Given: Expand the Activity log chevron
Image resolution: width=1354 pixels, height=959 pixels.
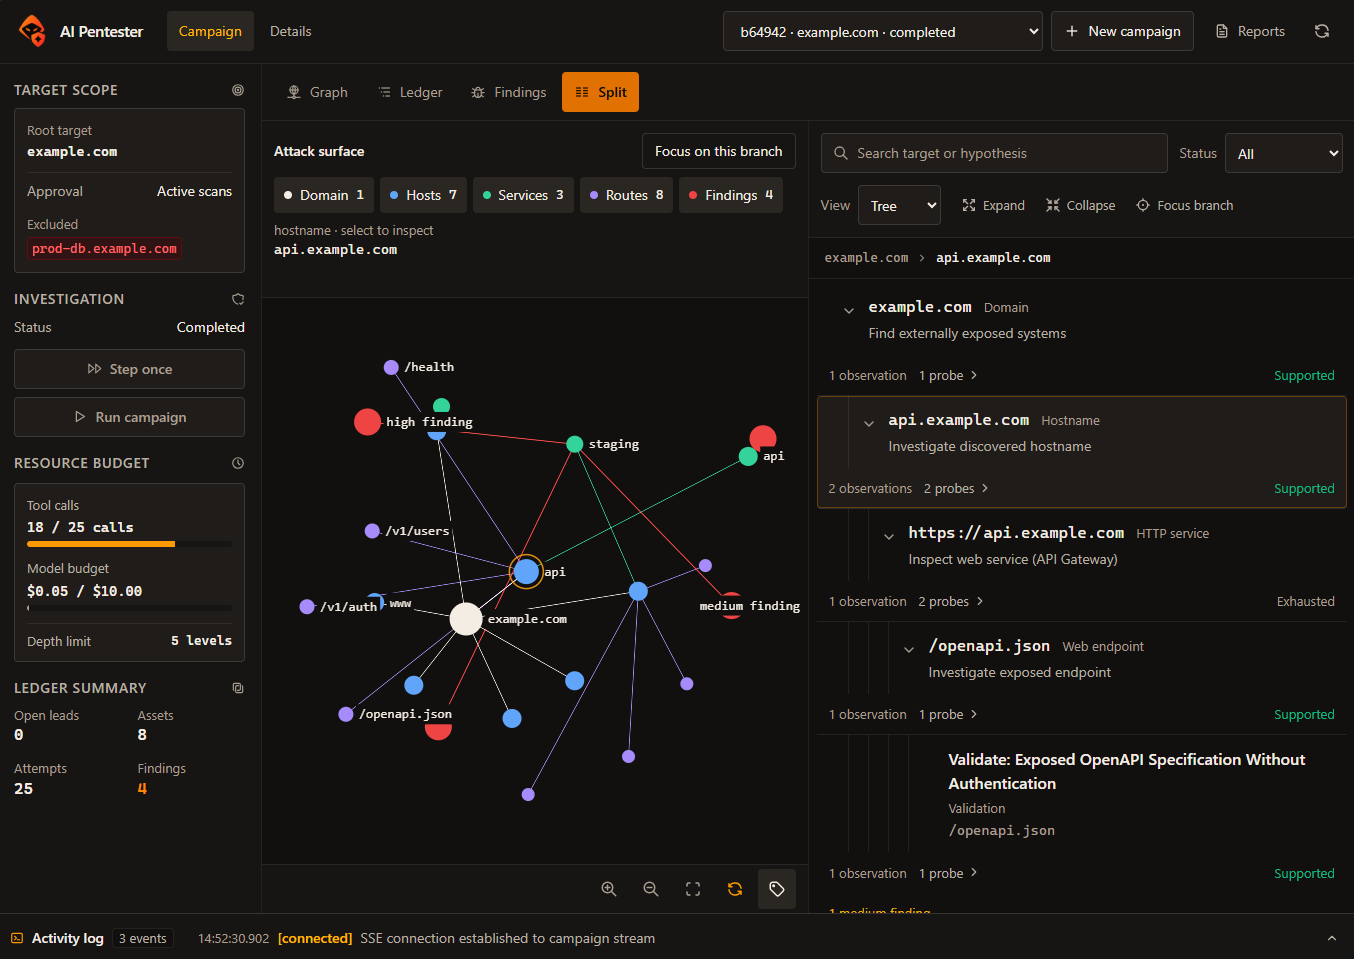Looking at the screenshot, I should (x=1331, y=938).
